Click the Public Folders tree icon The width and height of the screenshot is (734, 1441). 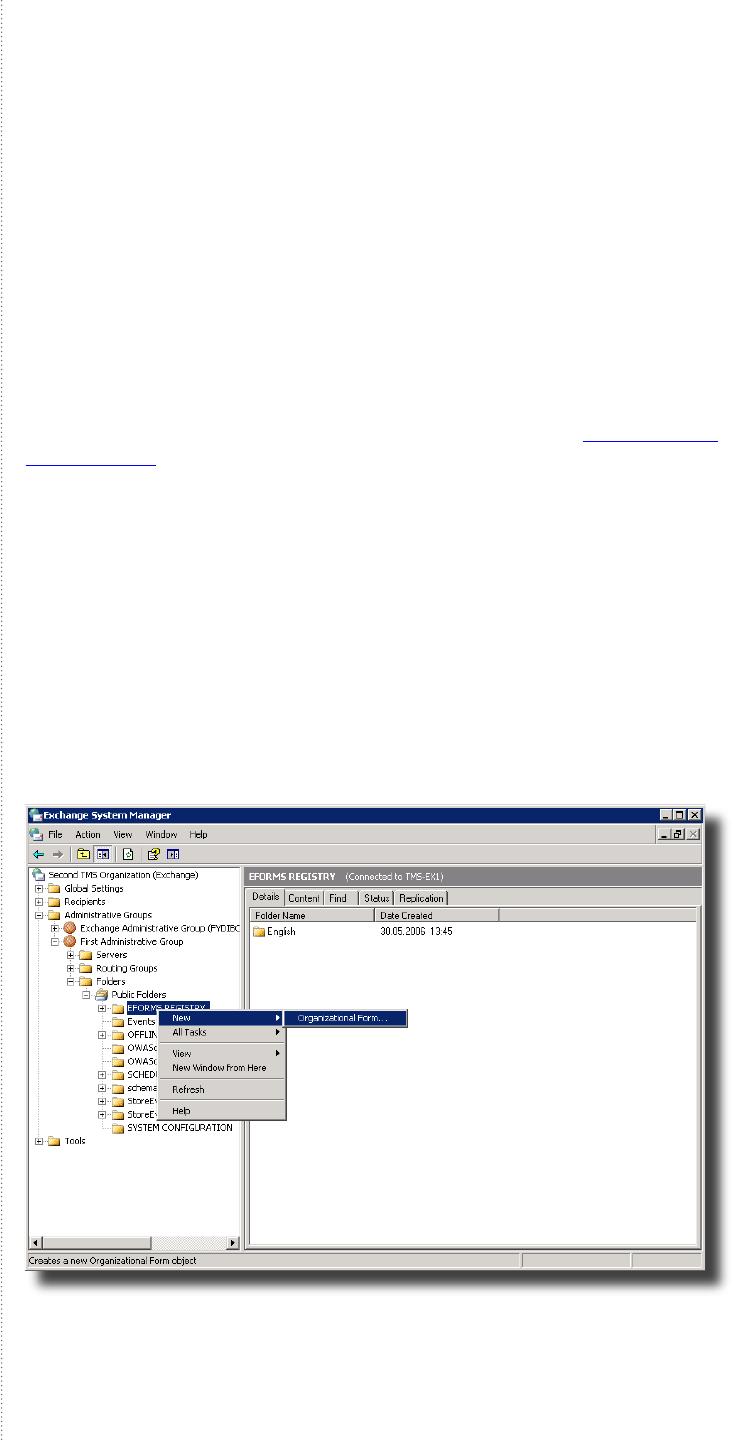coord(102,995)
